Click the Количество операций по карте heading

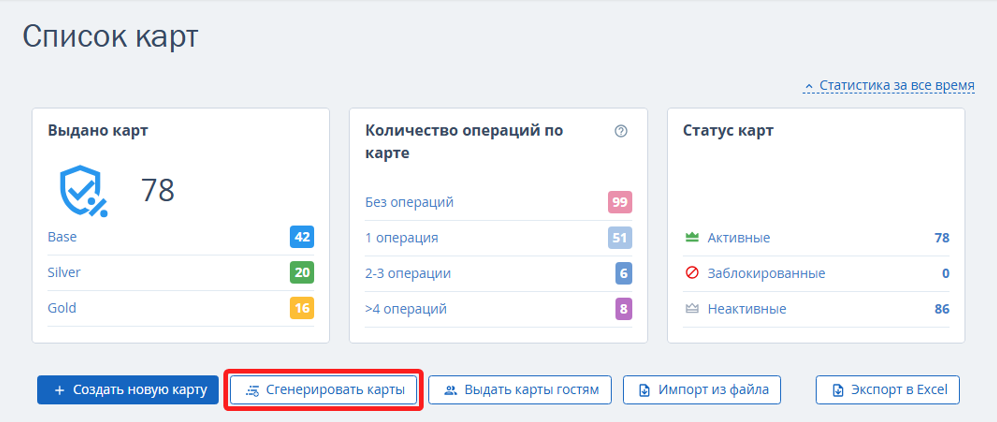(x=464, y=142)
